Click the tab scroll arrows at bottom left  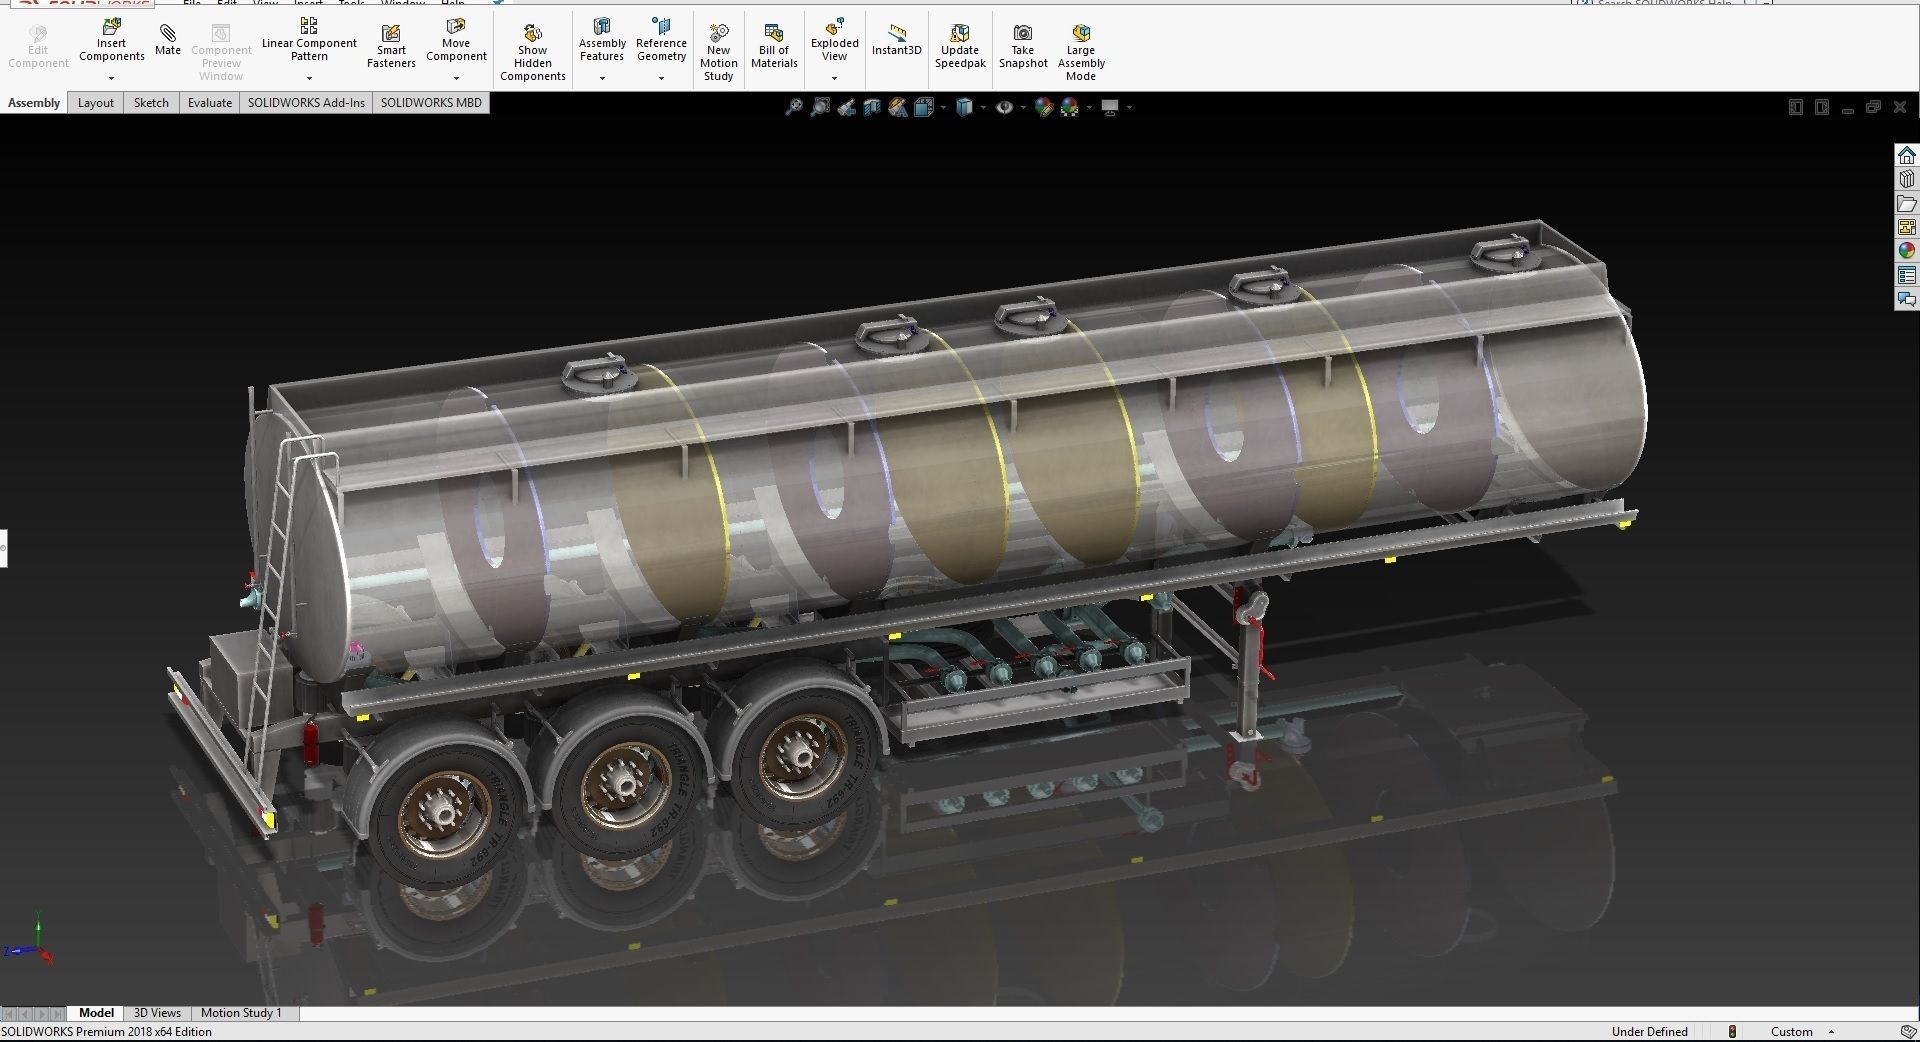(x=33, y=1013)
